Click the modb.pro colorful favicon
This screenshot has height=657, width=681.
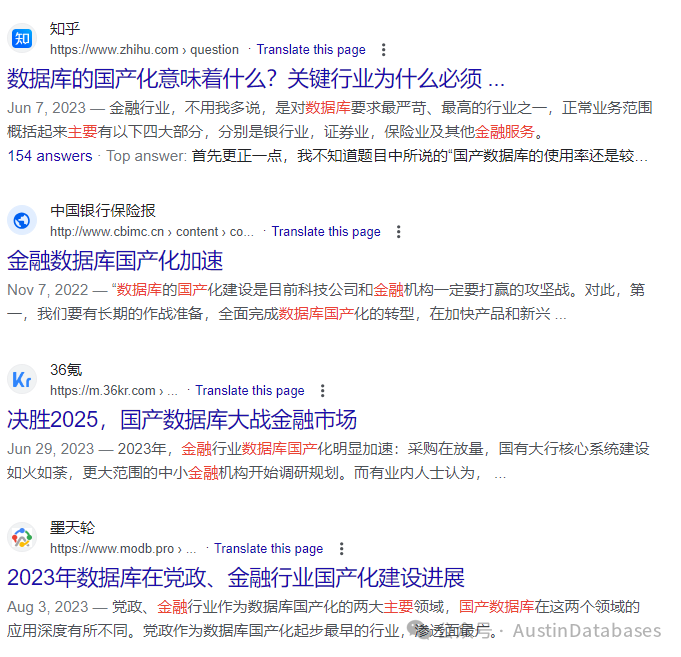click(22, 538)
